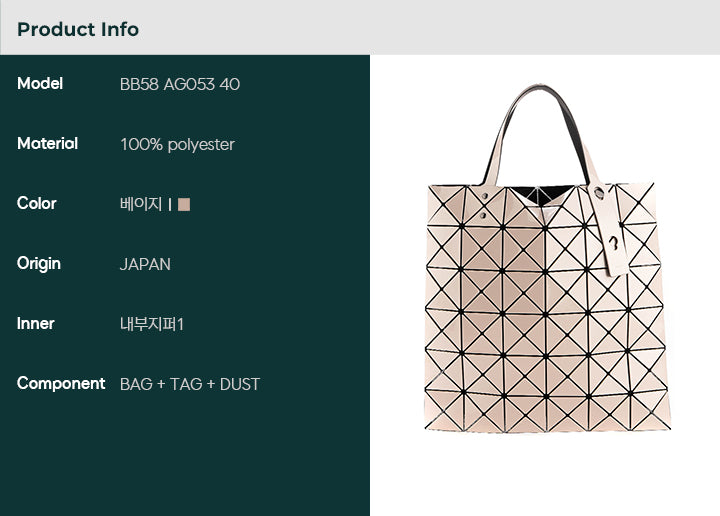Screen dimensions: 720x516
Task: Click the Product Info header title
Action: (x=78, y=29)
